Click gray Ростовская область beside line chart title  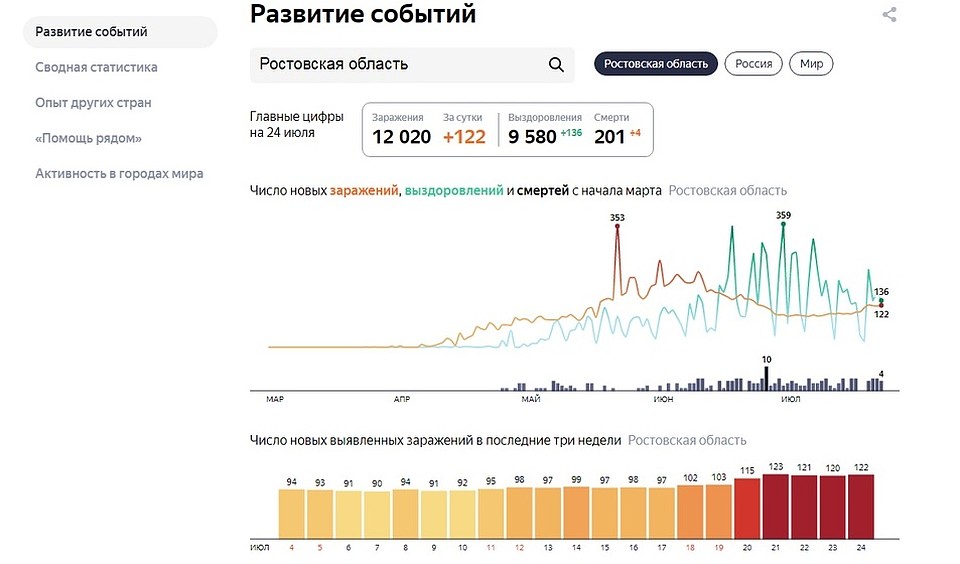727,190
